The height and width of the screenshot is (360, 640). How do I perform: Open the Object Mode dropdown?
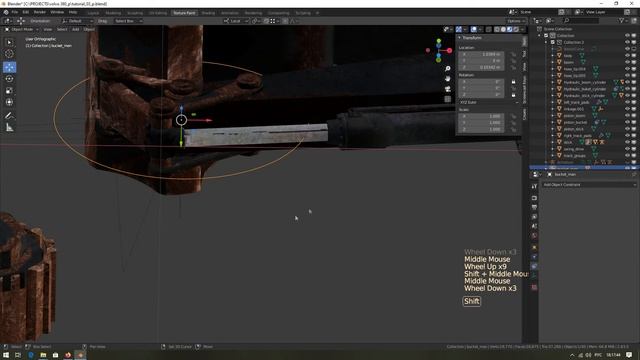tap(22, 29)
